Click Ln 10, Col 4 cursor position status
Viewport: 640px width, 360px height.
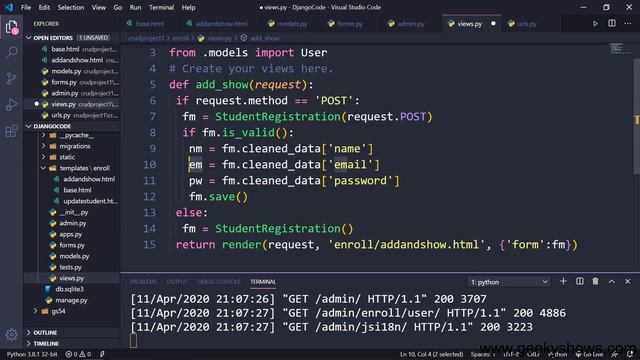(431, 354)
